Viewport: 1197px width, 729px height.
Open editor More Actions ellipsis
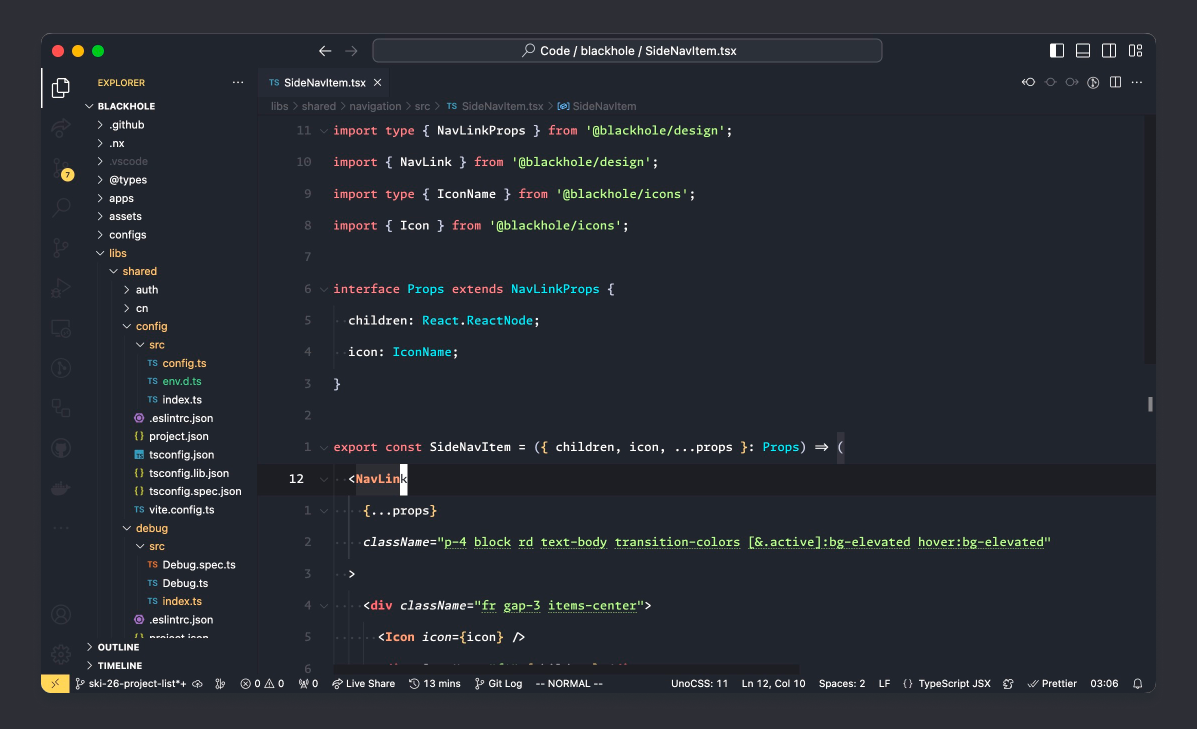point(1137,82)
